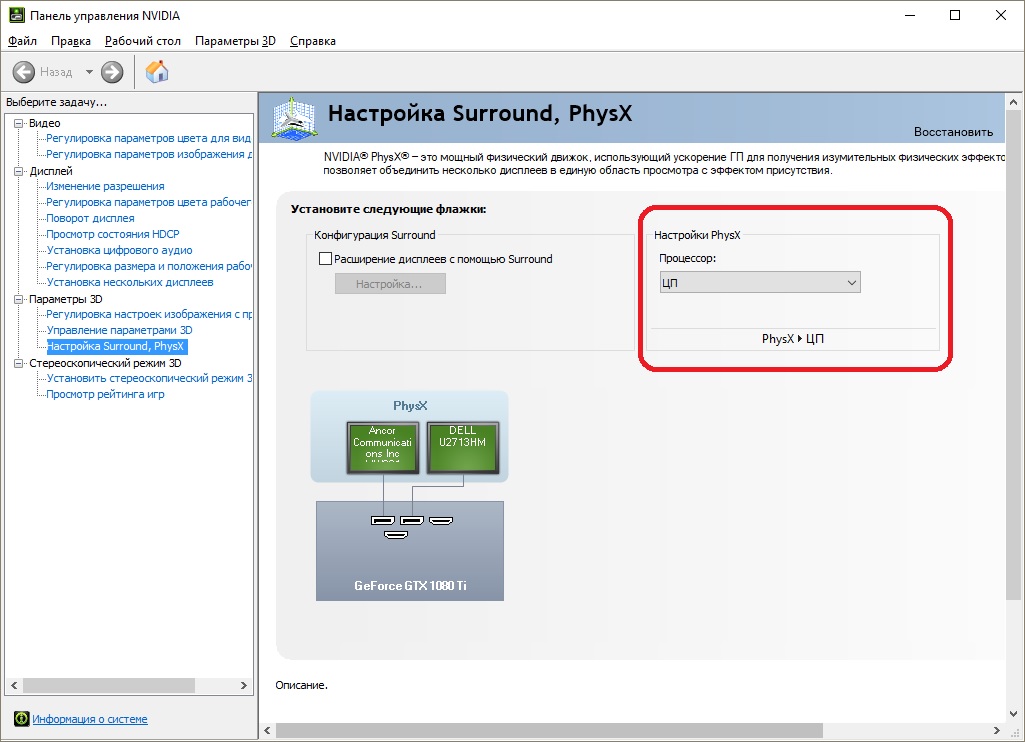This screenshot has height=742, width=1025.
Task: Click the first connector port on GPU diagram
Action: coord(382,520)
